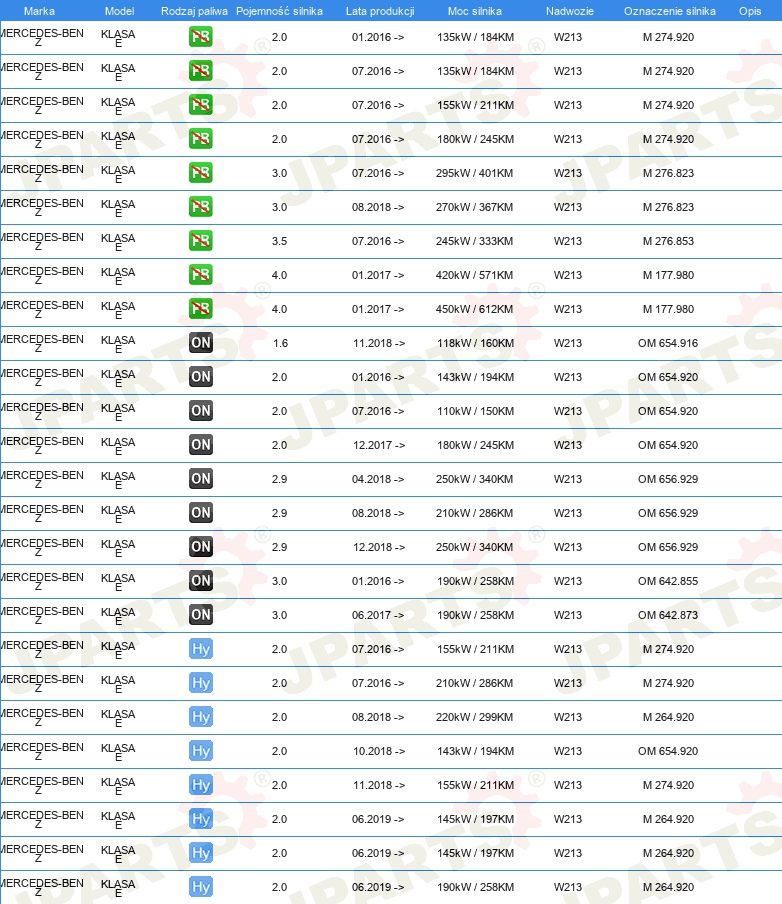Click the PB fuel icon in the 01.2016 135kW row

[x=201, y=37]
